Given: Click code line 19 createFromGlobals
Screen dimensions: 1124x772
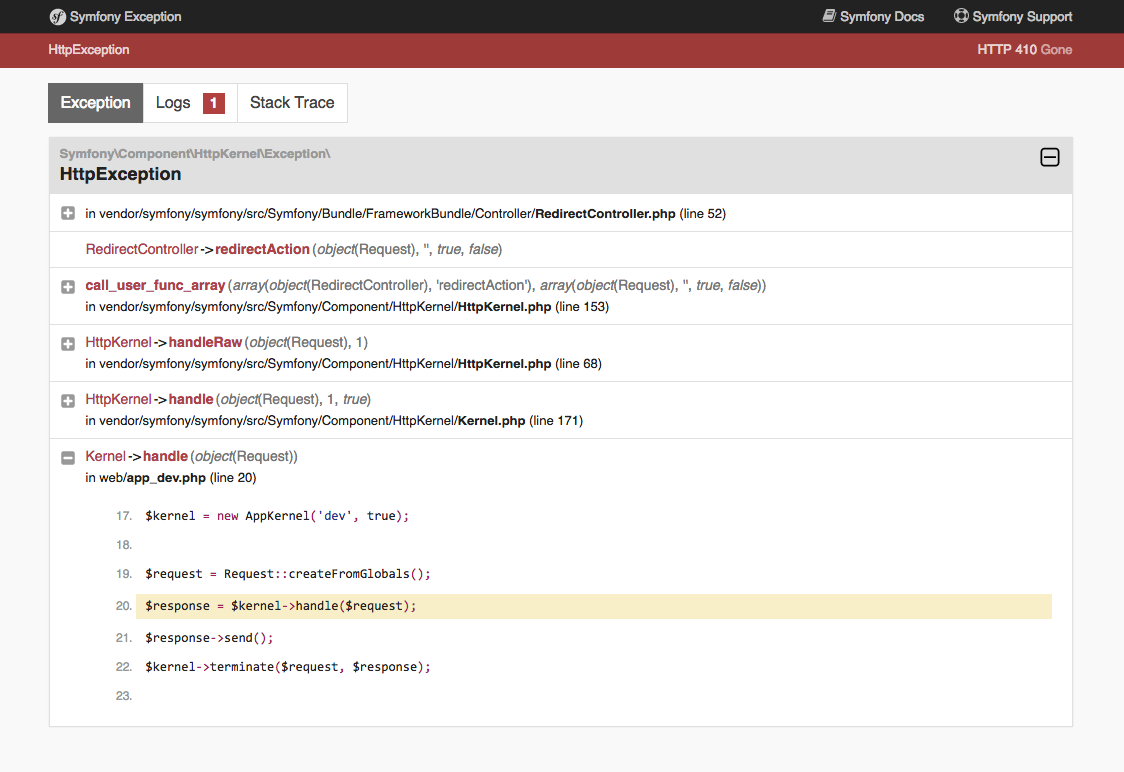Looking at the screenshot, I should click(287, 574).
